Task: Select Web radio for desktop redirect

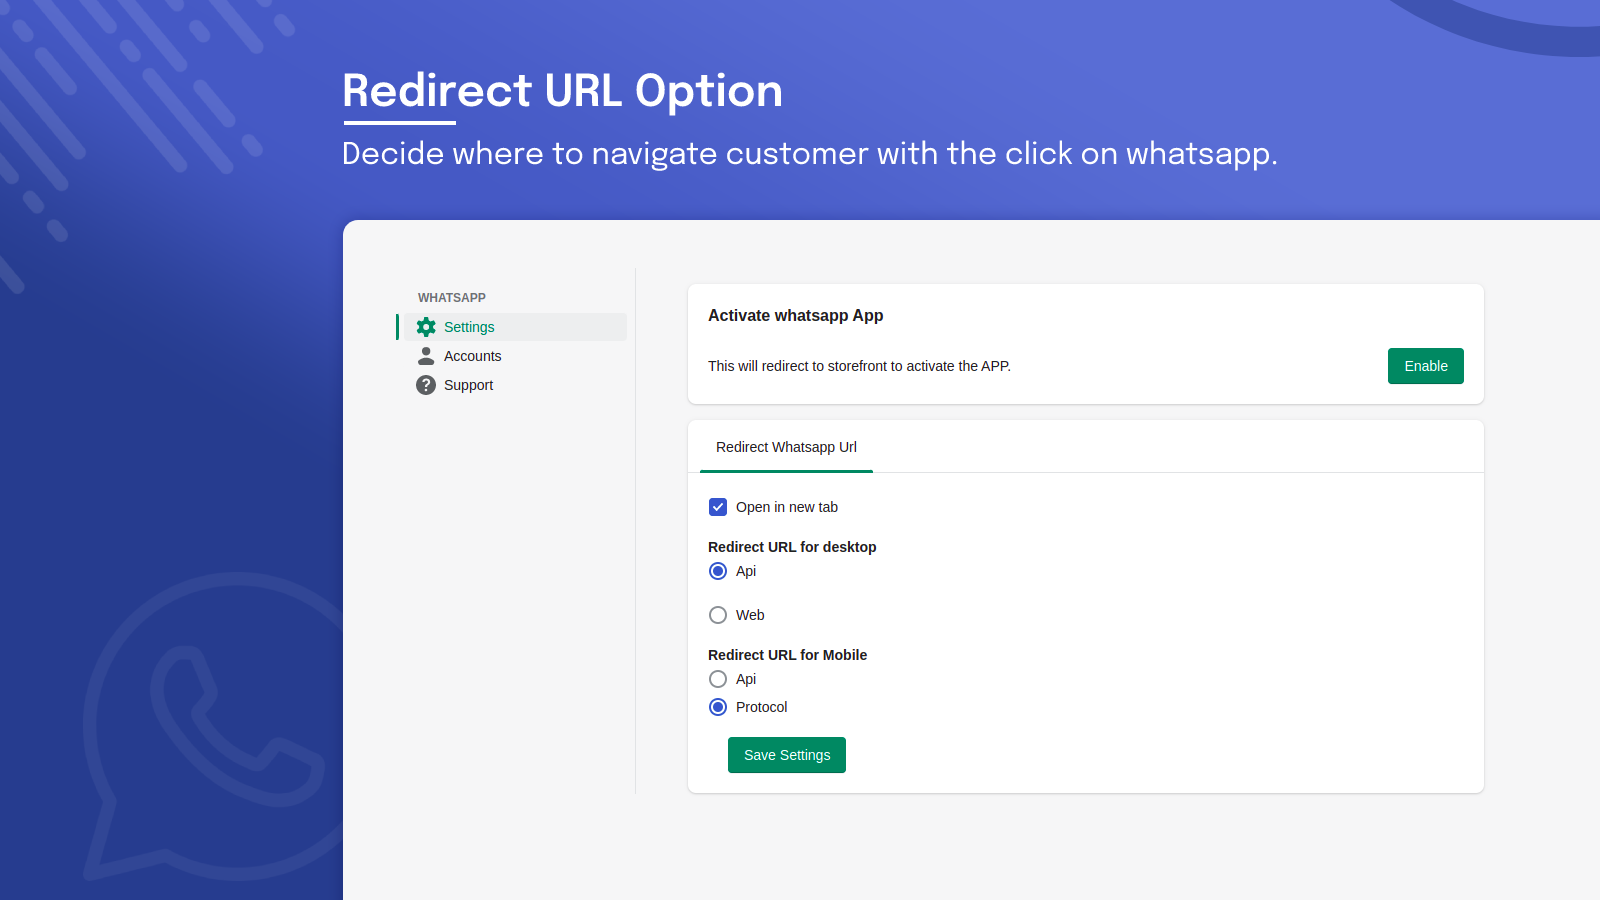Action: [x=718, y=615]
